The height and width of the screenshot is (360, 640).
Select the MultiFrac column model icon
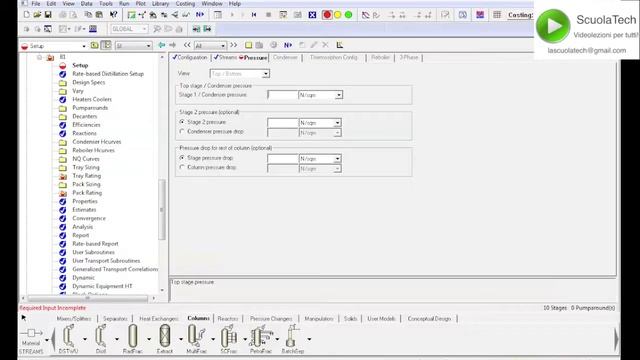196,336
